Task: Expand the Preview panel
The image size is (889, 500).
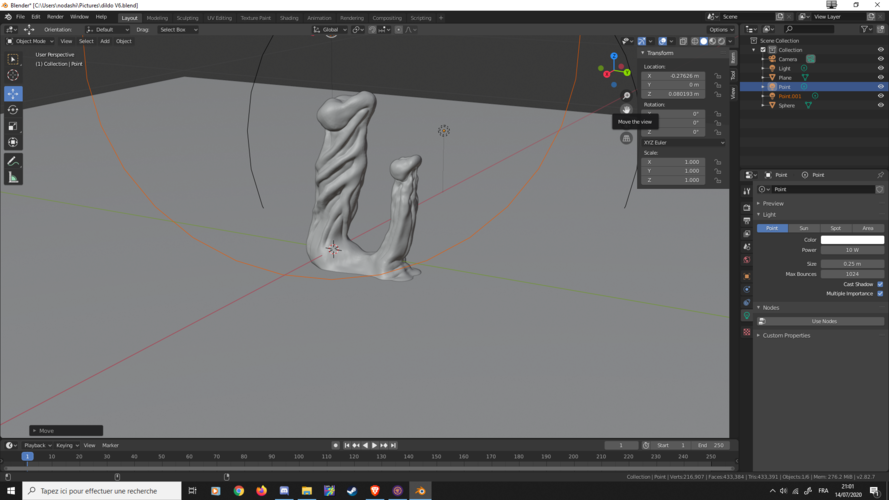Action: pos(773,204)
